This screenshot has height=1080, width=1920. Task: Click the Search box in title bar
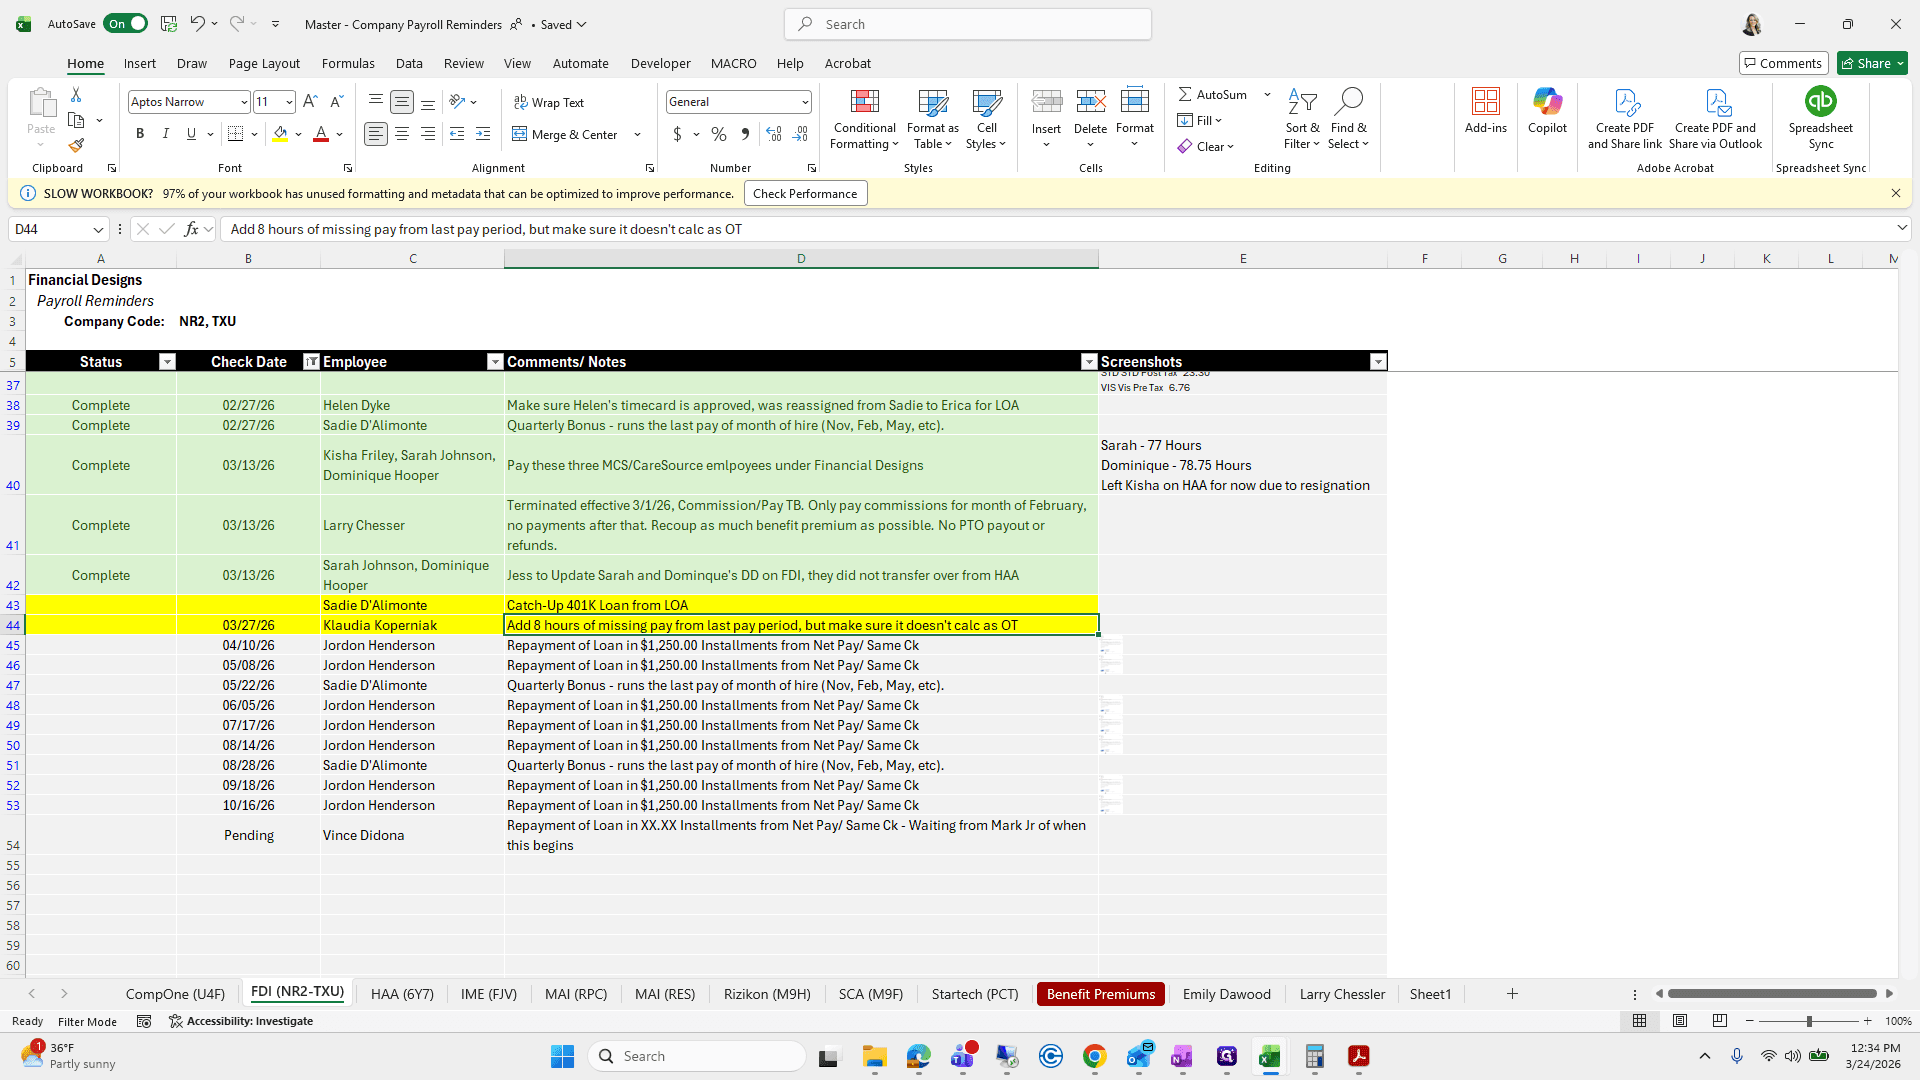pos(968,24)
